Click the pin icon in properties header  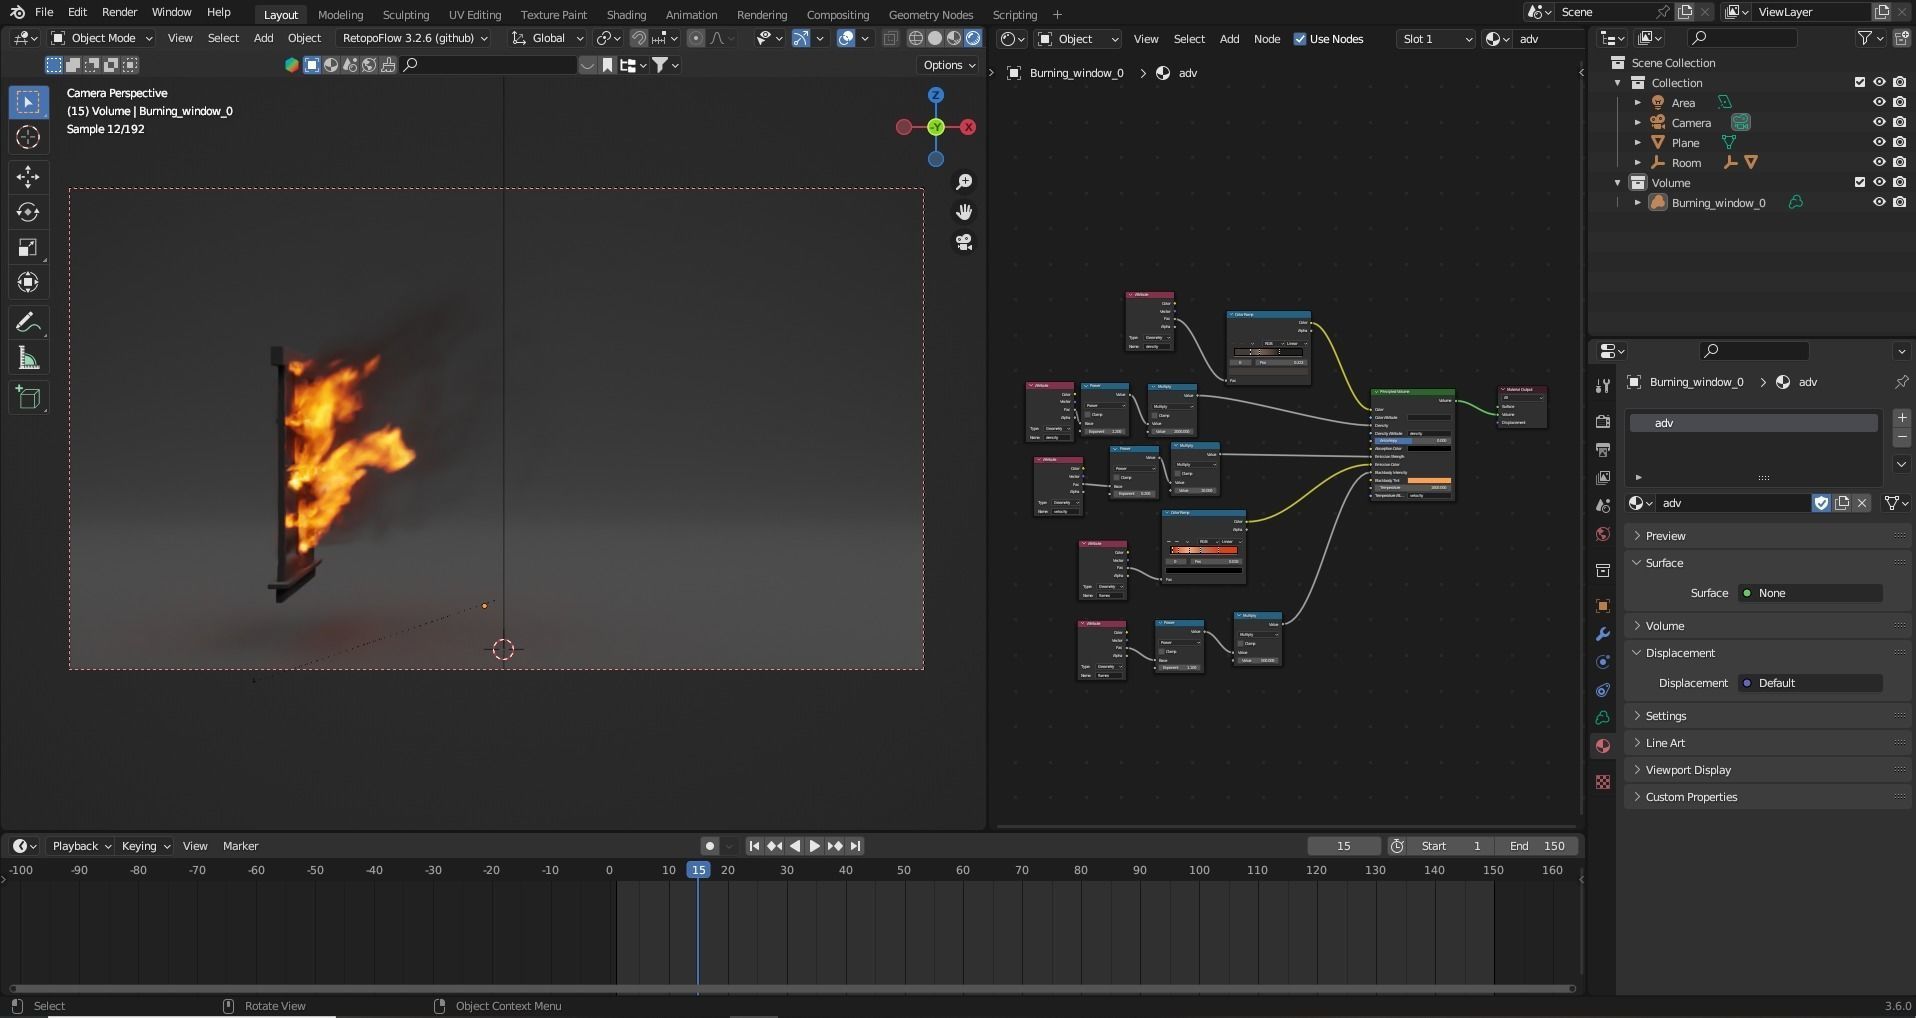pos(1901,382)
